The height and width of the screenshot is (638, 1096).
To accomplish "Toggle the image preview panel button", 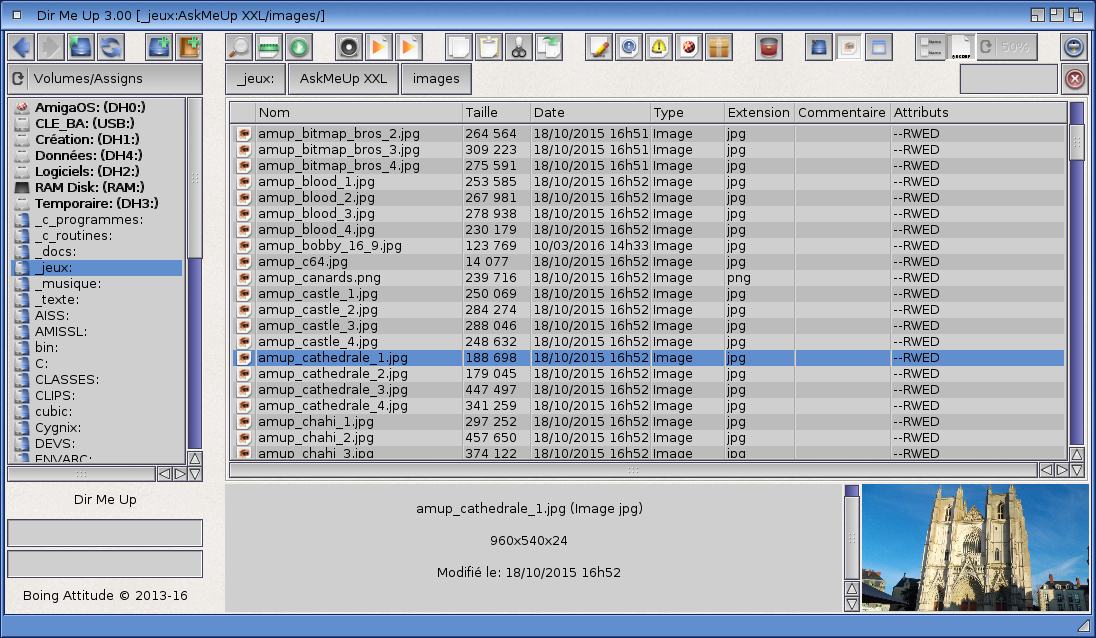I will 848,47.
